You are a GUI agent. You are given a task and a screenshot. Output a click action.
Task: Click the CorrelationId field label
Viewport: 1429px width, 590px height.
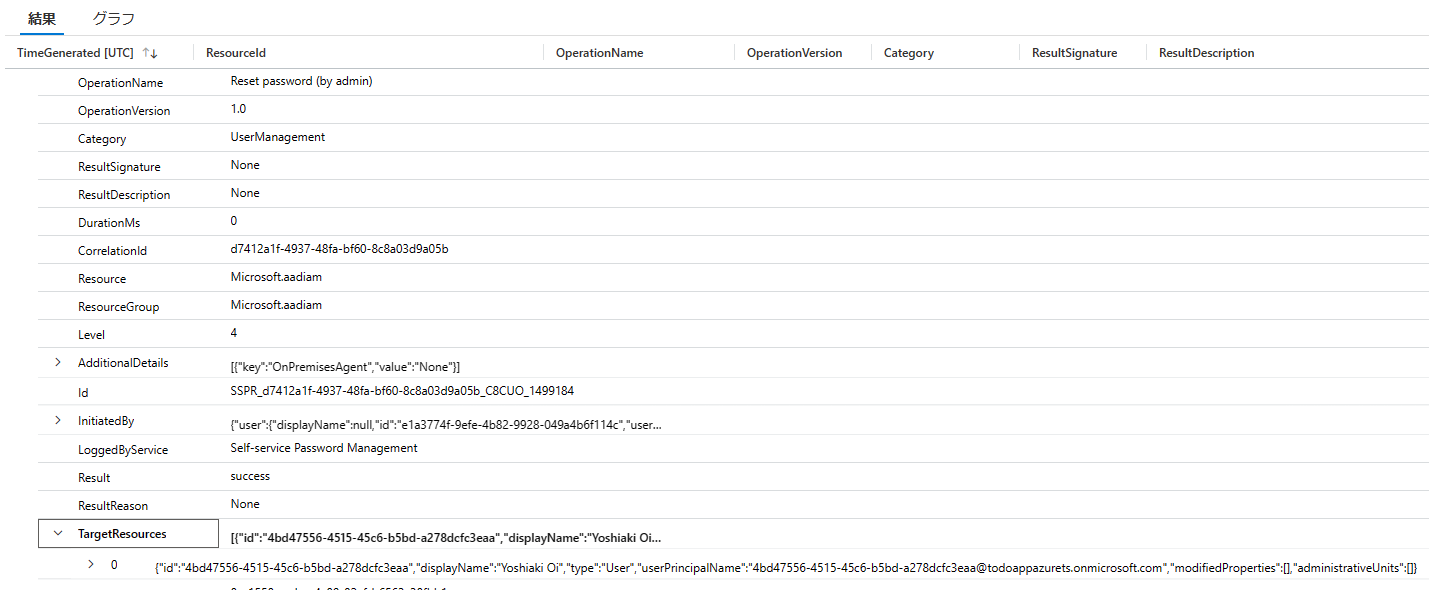(112, 251)
